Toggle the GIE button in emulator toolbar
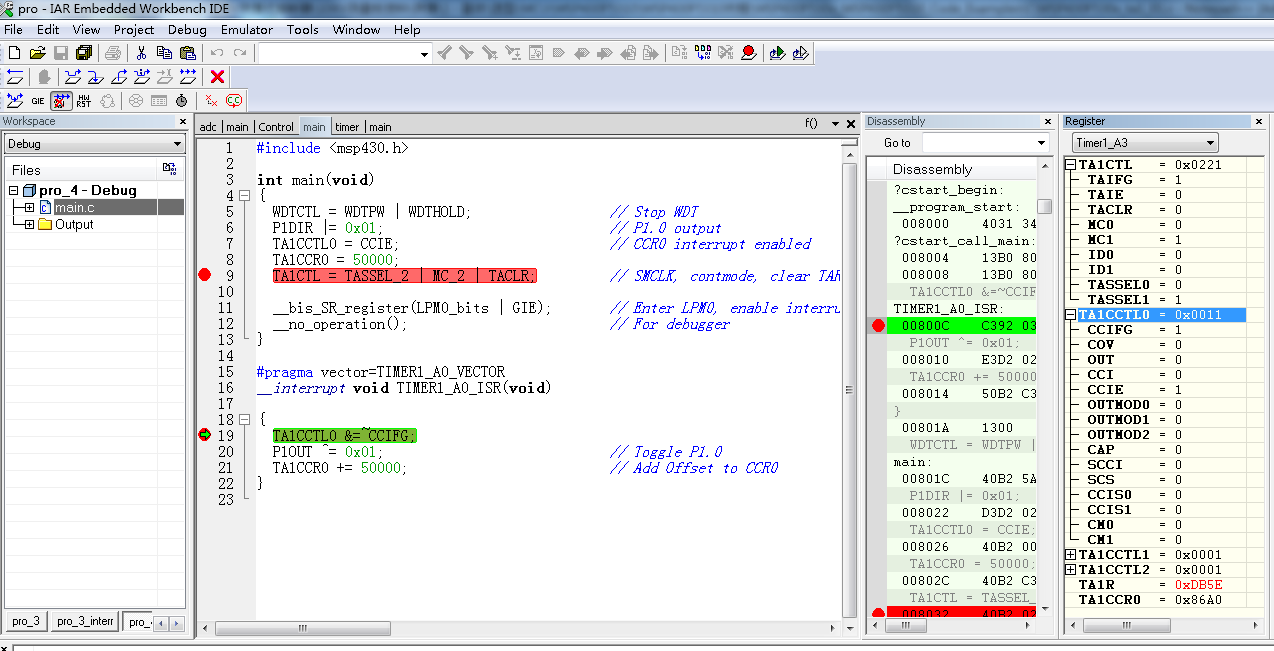The image size is (1274, 651). (38, 100)
